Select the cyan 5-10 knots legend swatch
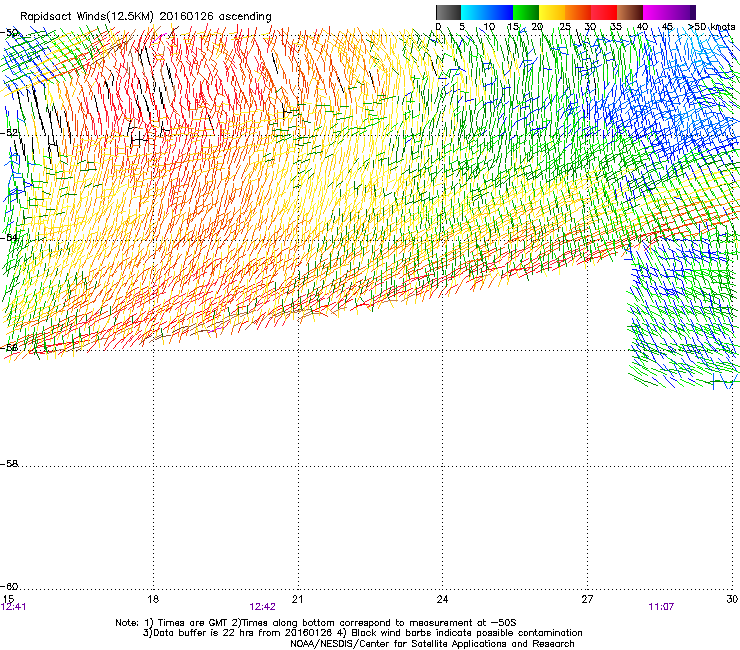 (474, 12)
